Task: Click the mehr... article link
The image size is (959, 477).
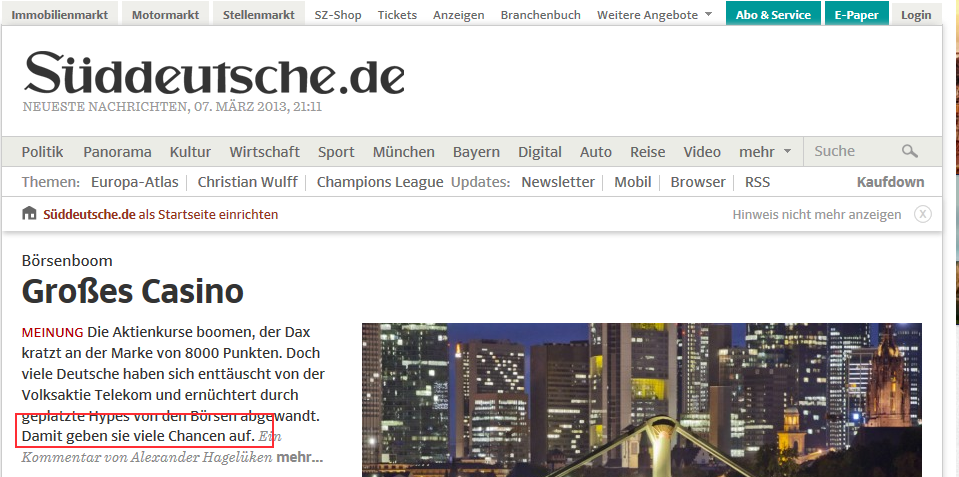Action: click(299, 457)
